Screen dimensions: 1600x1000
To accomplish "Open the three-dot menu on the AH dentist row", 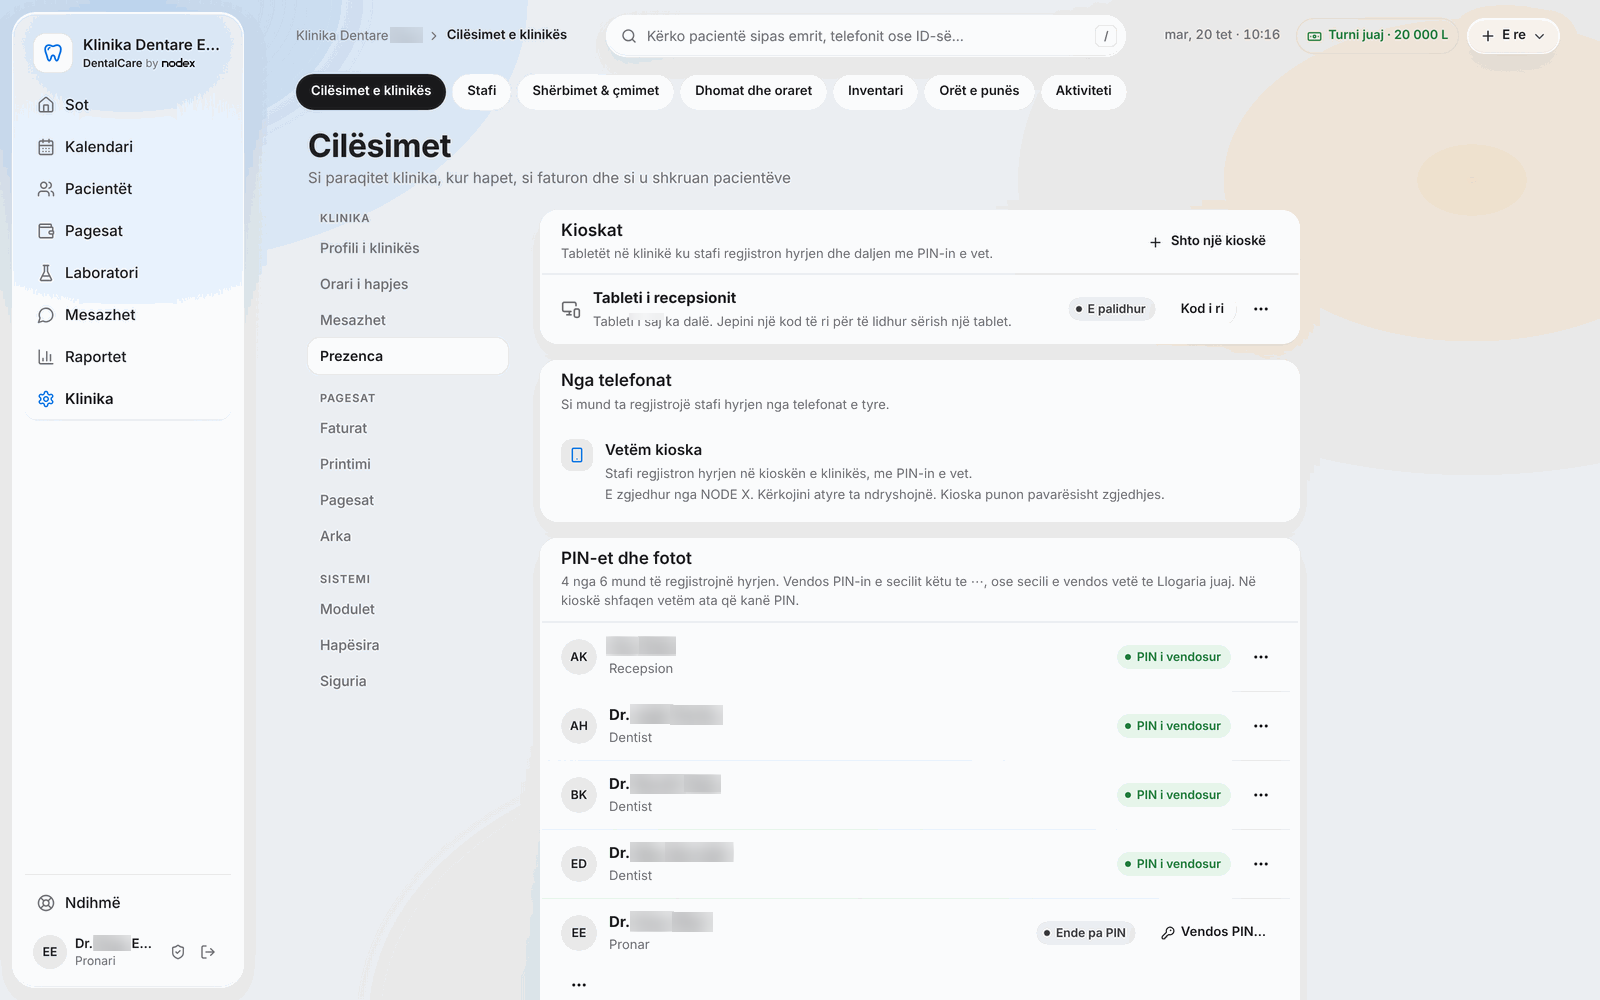I will 1261,726.
